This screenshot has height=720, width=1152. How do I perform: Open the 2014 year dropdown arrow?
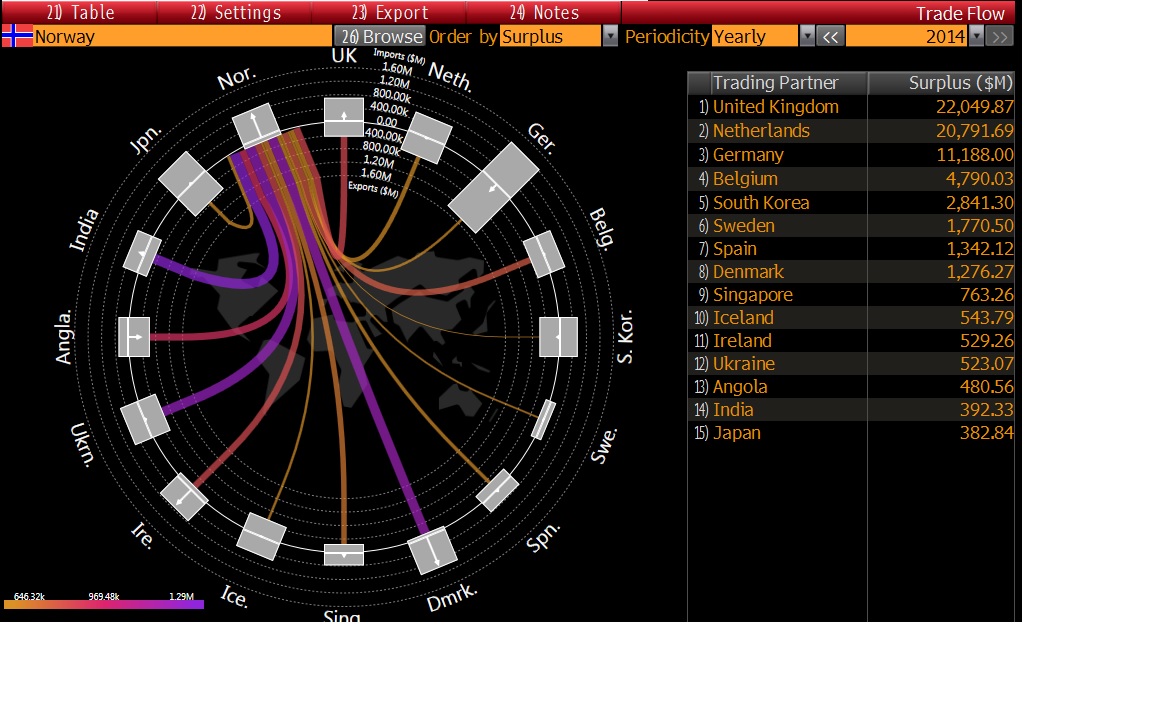point(977,37)
